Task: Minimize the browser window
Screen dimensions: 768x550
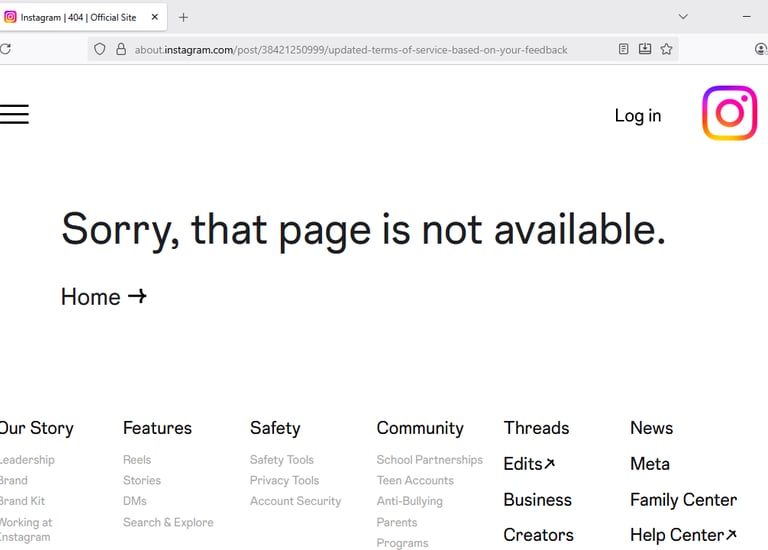Action: click(x=746, y=17)
